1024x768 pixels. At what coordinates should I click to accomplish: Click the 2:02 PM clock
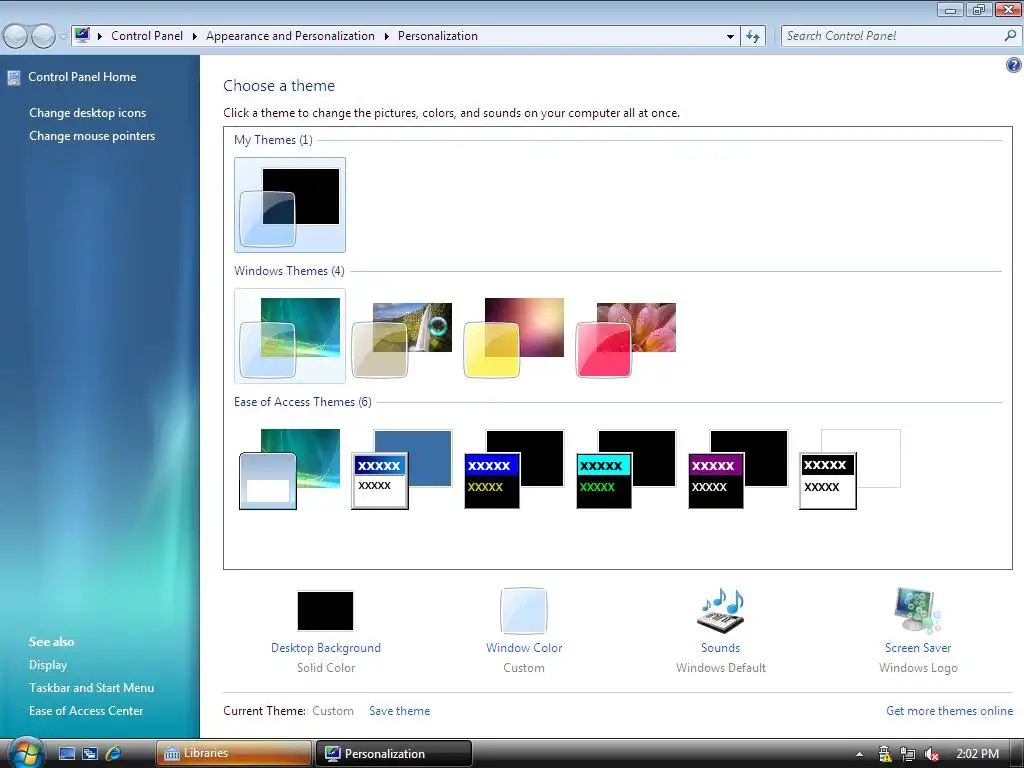978,754
